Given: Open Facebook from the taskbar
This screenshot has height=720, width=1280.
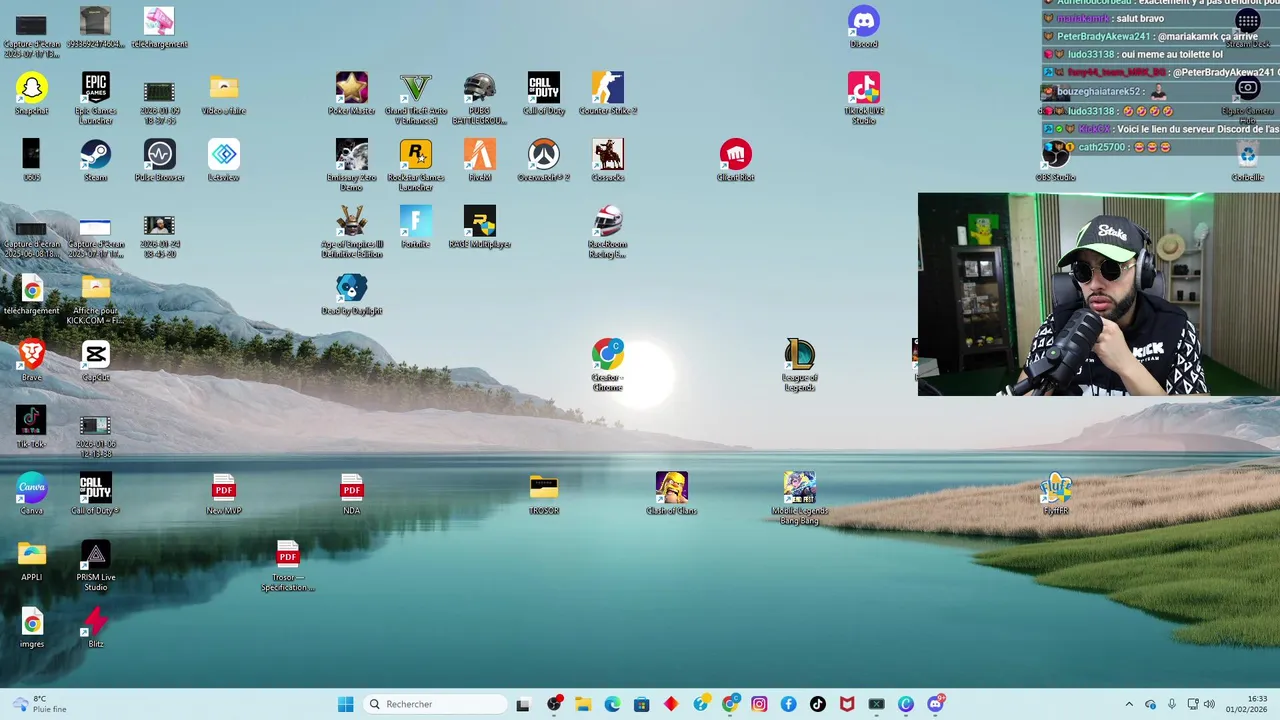Looking at the screenshot, I should (x=788, y=704).
